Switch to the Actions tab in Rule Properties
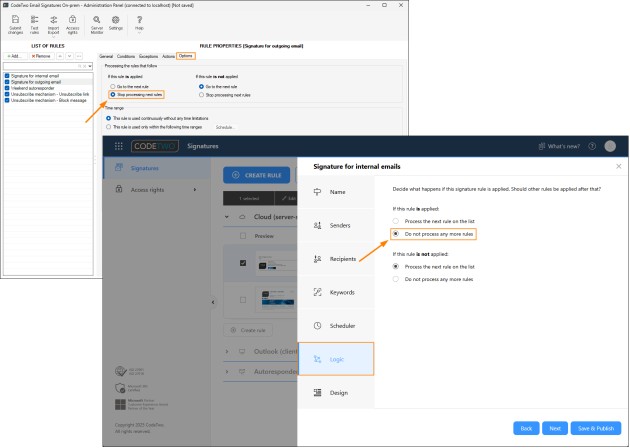Viewport: 630px width, 448px height. tap(168, 56)
